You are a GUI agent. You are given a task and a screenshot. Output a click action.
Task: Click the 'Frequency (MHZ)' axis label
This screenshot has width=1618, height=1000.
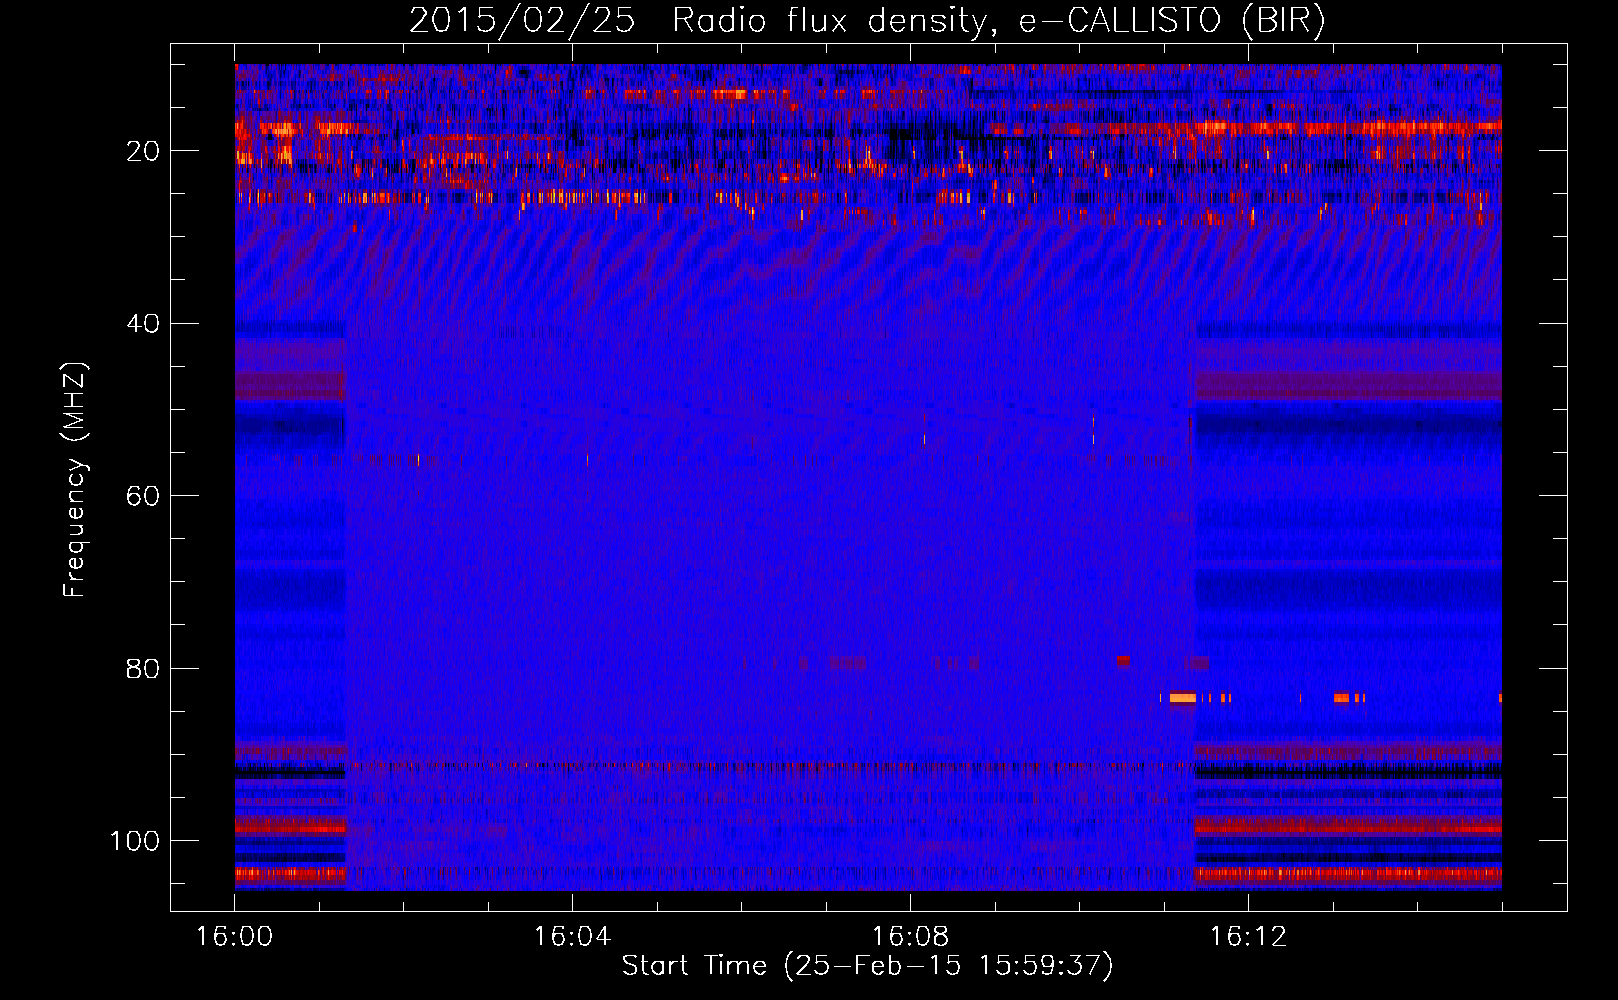pyautogui.click(x=76, y=480)
